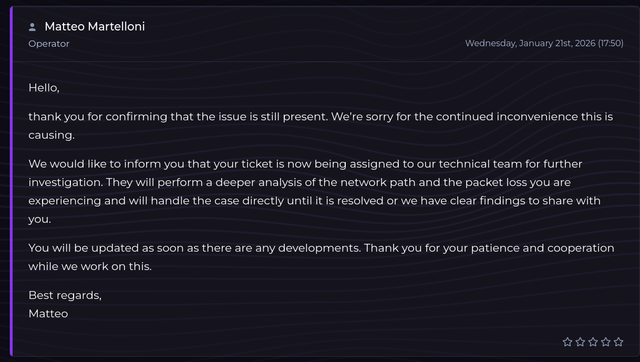640x362 pixels.
Task: Rate the reply with the first star
Action: point(567,342)
